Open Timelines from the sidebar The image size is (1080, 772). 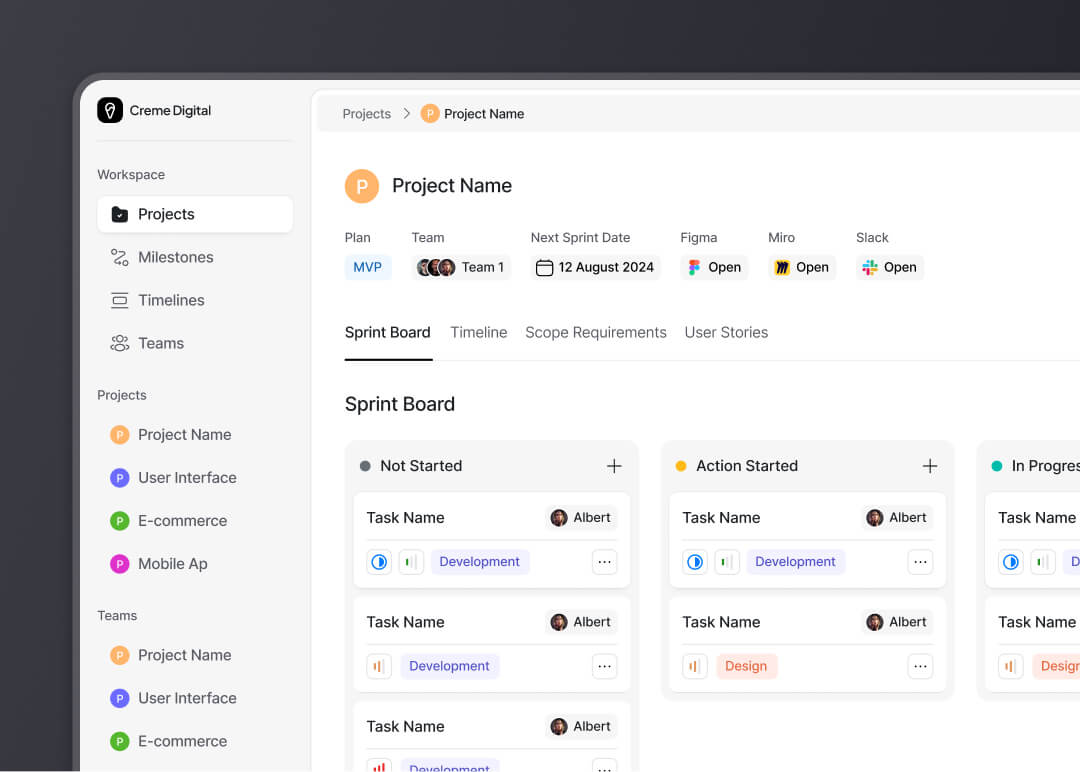171,300
